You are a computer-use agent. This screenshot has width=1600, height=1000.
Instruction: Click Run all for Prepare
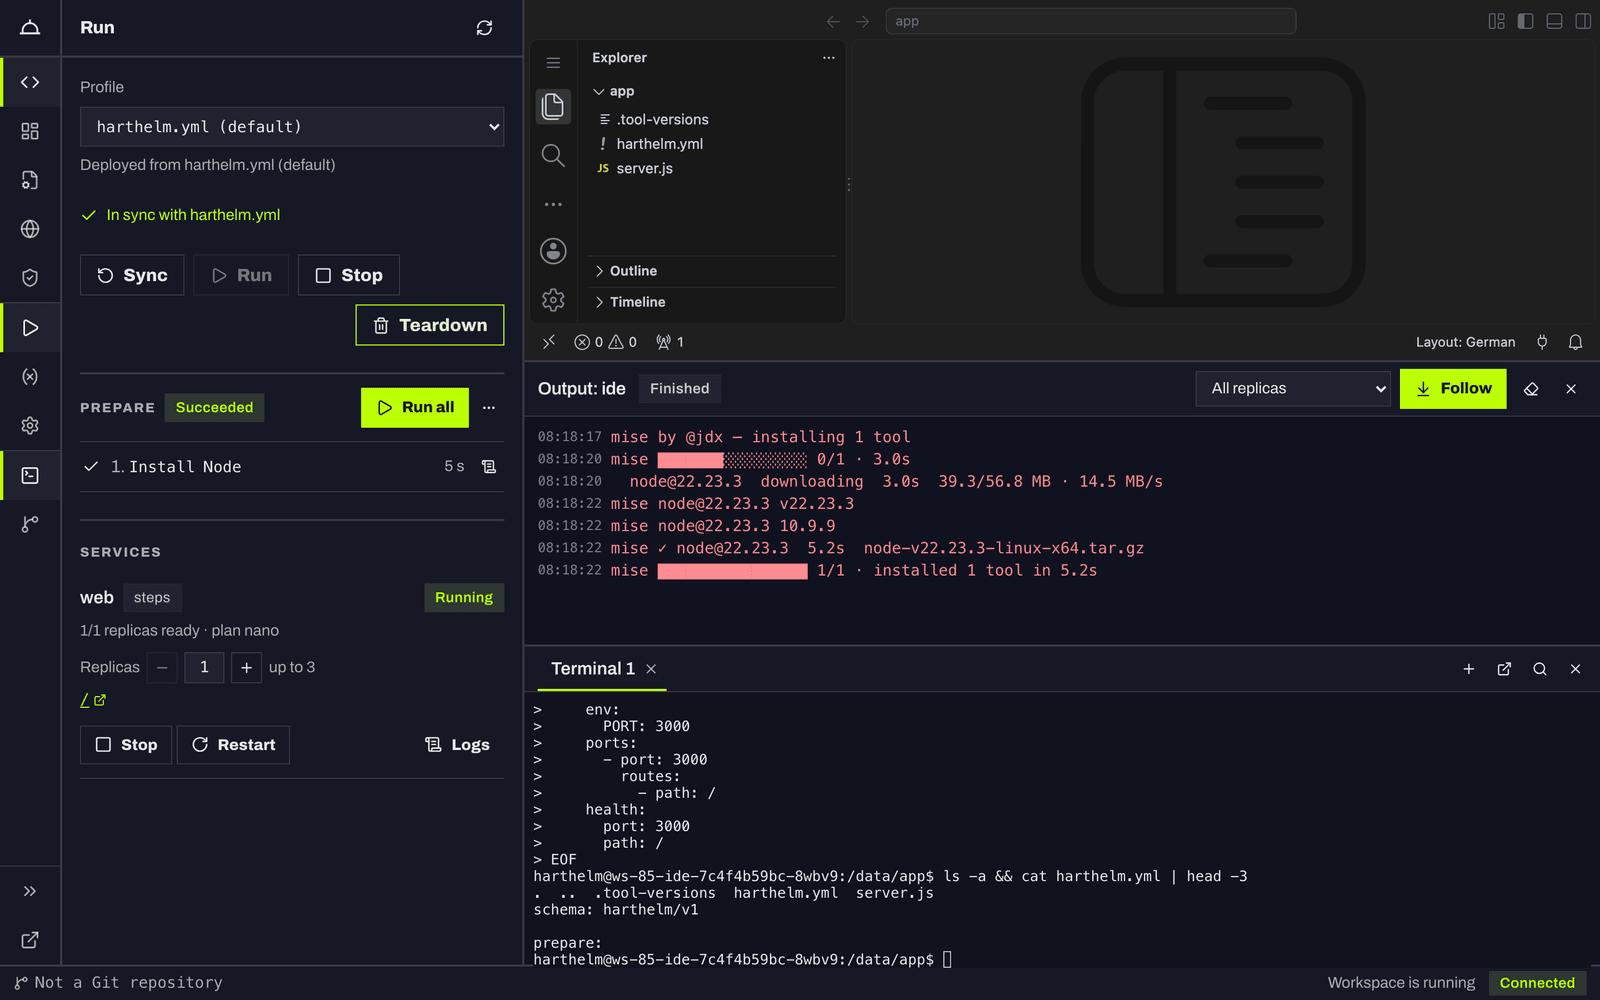pyautogui.click(x=415, y=408)
